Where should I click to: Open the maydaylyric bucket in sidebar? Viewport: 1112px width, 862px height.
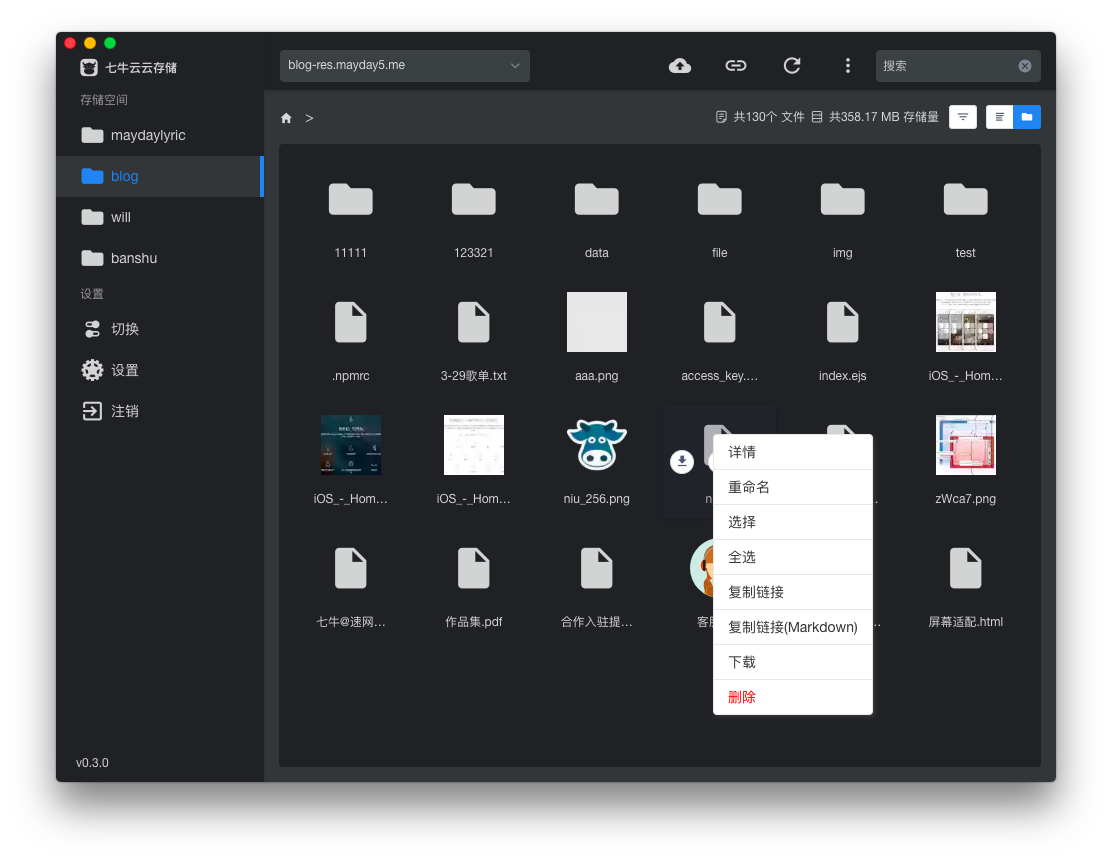pyautogui.click(x=147, y=135)
